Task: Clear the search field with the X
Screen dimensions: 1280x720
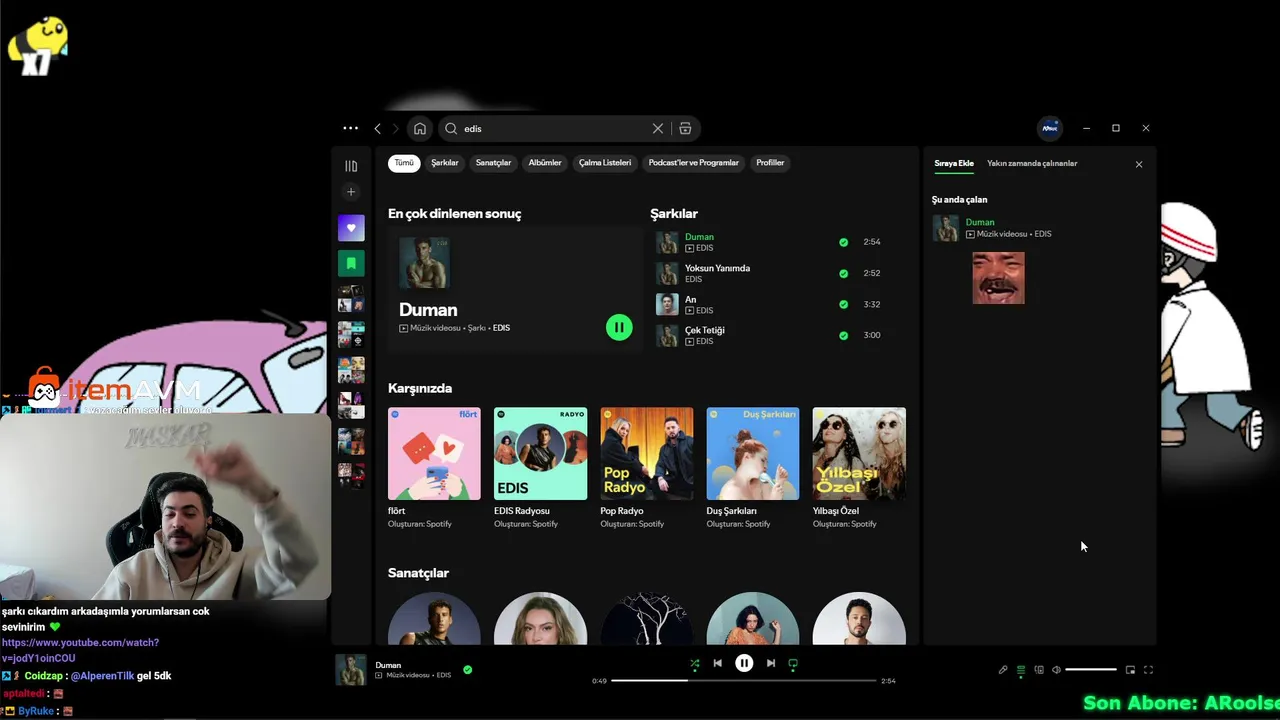Action: 657,128
